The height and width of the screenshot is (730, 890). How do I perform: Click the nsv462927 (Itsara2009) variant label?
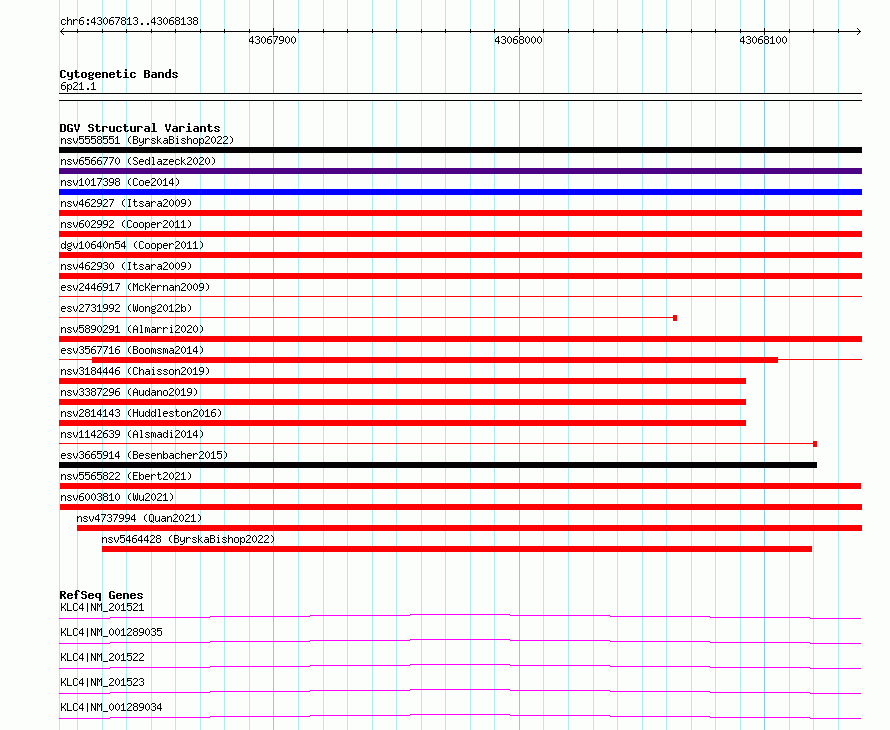[x=126, y=203]
